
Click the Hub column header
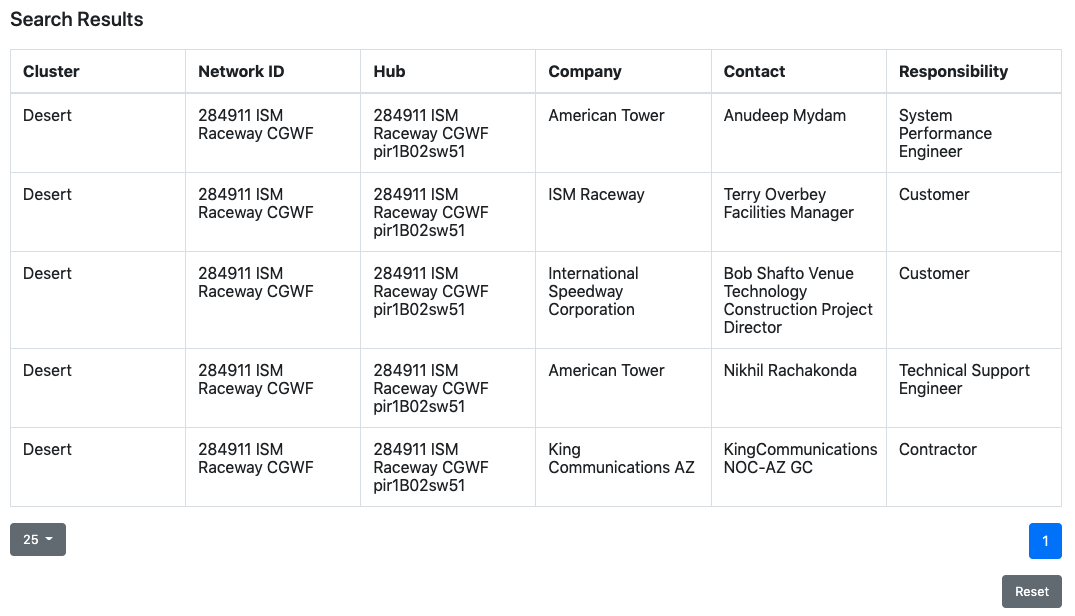click(x=389, y=72)
